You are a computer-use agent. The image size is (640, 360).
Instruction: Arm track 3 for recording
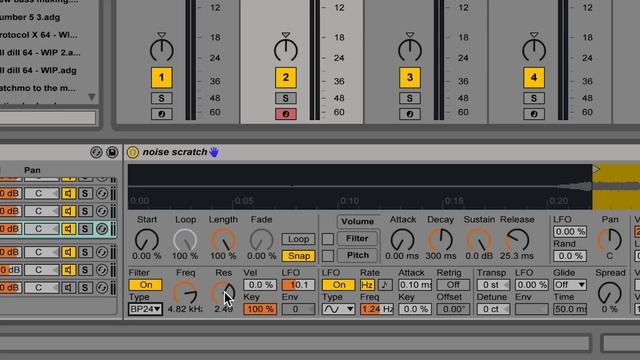(x=410, y=114)
